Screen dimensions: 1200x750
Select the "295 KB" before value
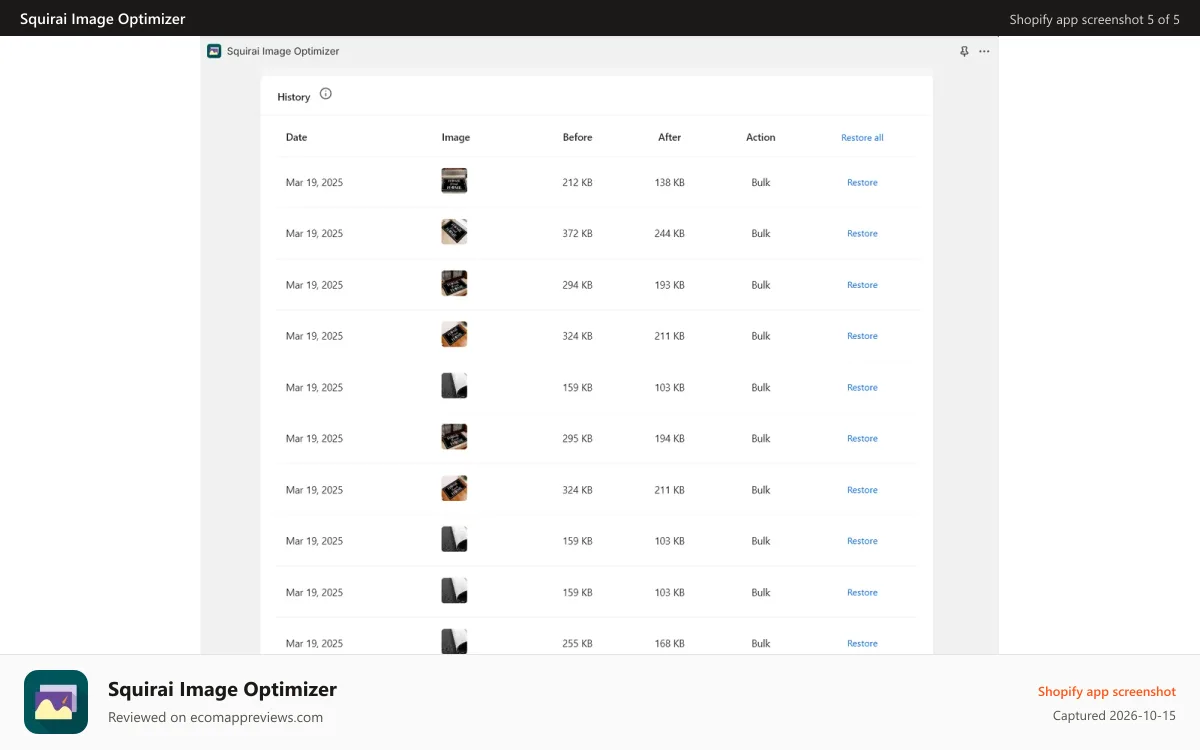pos(577,439)
